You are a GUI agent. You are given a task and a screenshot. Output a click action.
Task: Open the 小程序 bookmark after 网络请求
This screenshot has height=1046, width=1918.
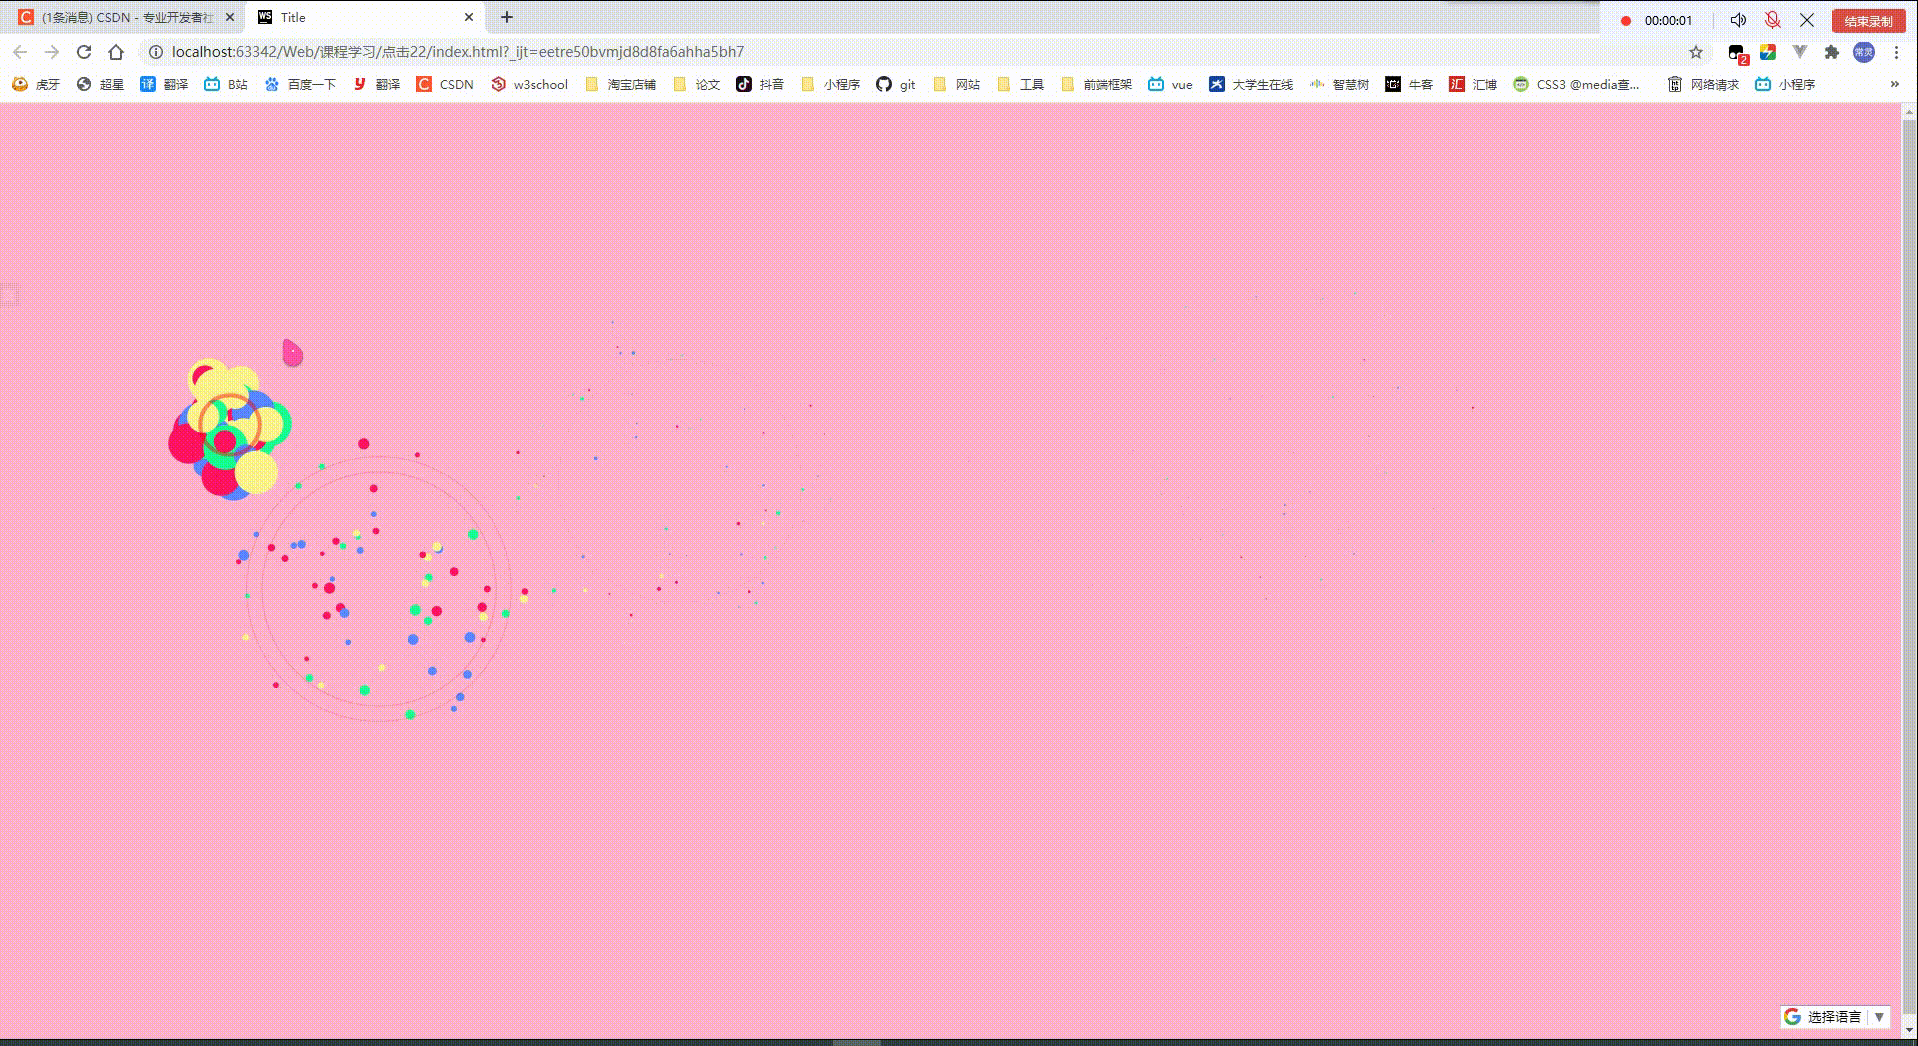(1785, 84)
